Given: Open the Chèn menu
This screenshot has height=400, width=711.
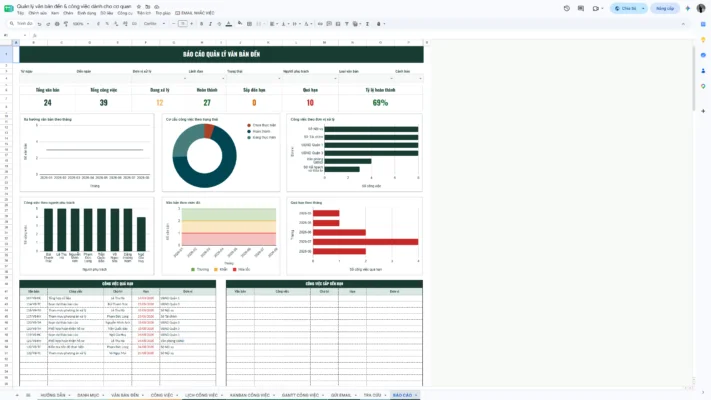Looking at the screenshot, I should [x=68, y=13].
